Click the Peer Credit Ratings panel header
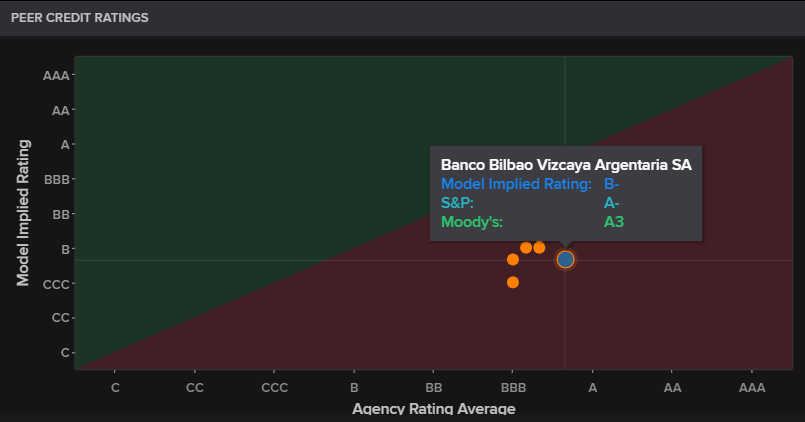805x422 pixels. pyautogui.click(x=80, y=18)
